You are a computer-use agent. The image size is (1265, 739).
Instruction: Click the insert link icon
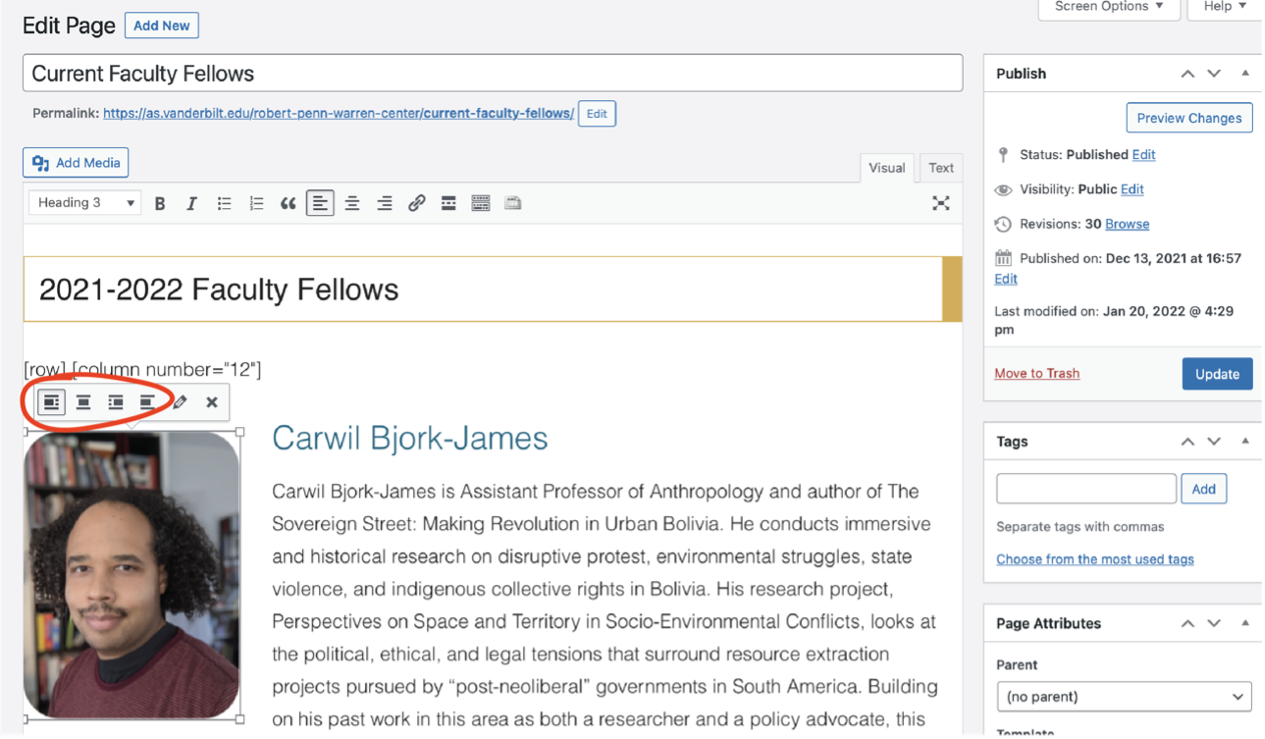click(x=417, y=203)
